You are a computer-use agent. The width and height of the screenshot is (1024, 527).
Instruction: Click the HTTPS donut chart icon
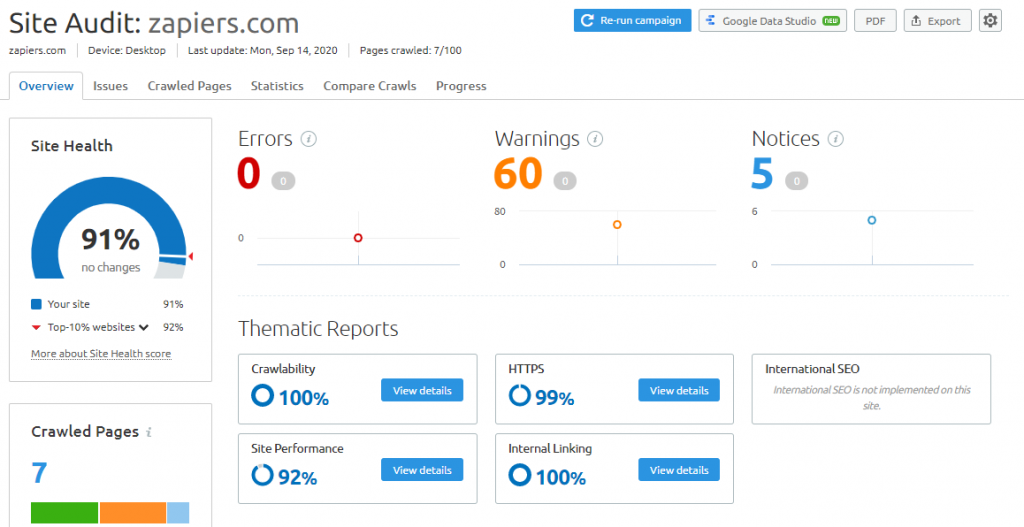pyautogui.click(x=520, y=395)
